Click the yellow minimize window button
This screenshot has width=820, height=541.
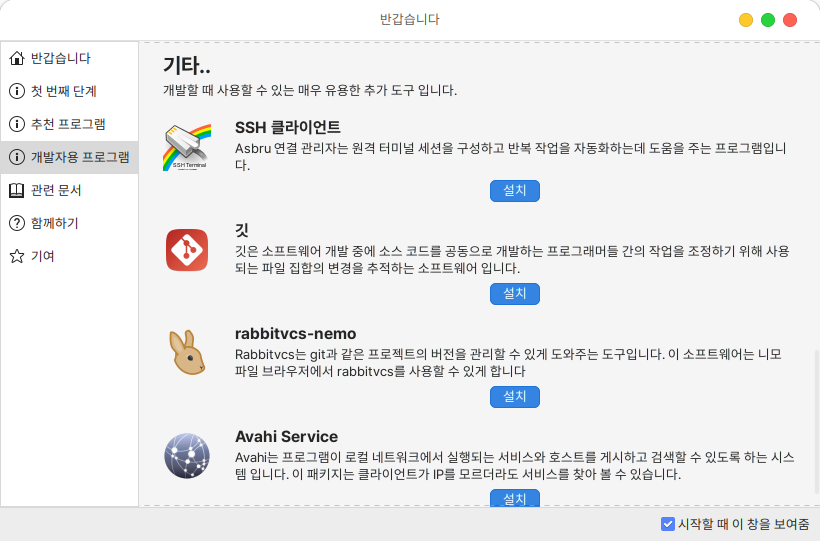[746, 20]
